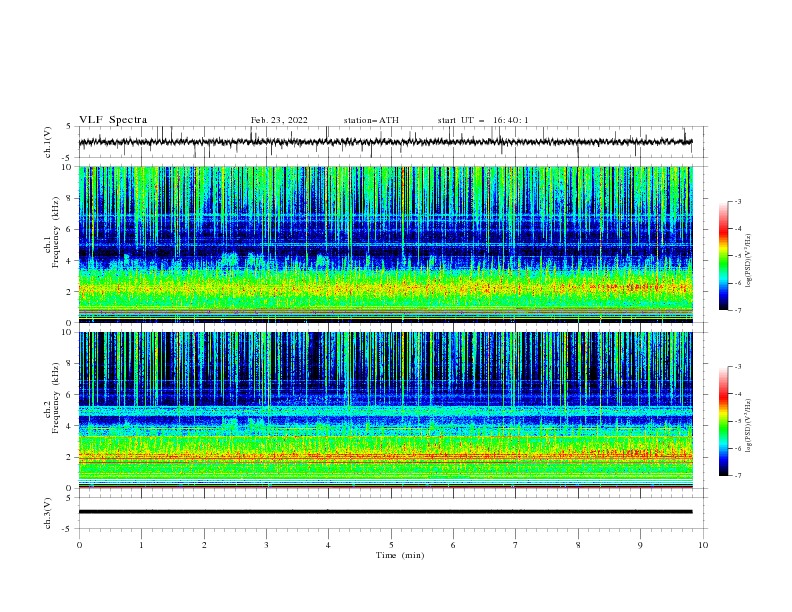Viewport: 792px width, 612px height.
Task: Click the "4" kHz tick on the ch.2 frequency axis
Action: coord(69,426)
